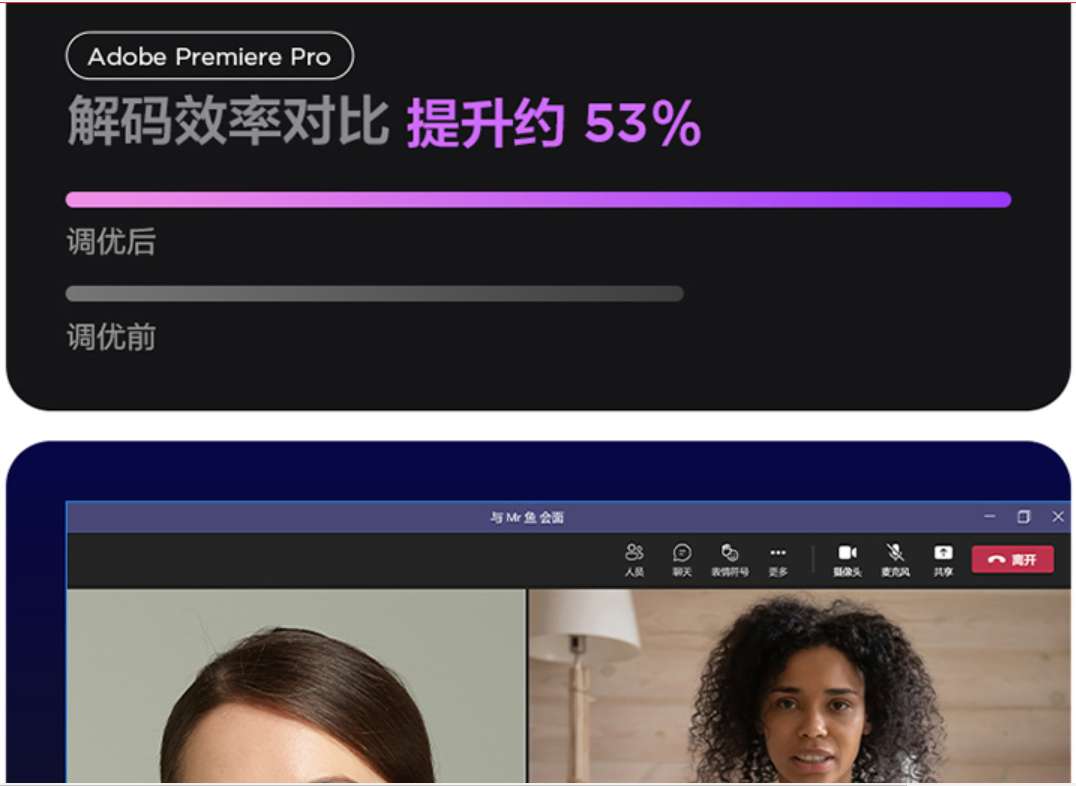This screenshot has height=786, width=1076.
Task: Maximize the meeting window
Action: (x=1023, y=516)
